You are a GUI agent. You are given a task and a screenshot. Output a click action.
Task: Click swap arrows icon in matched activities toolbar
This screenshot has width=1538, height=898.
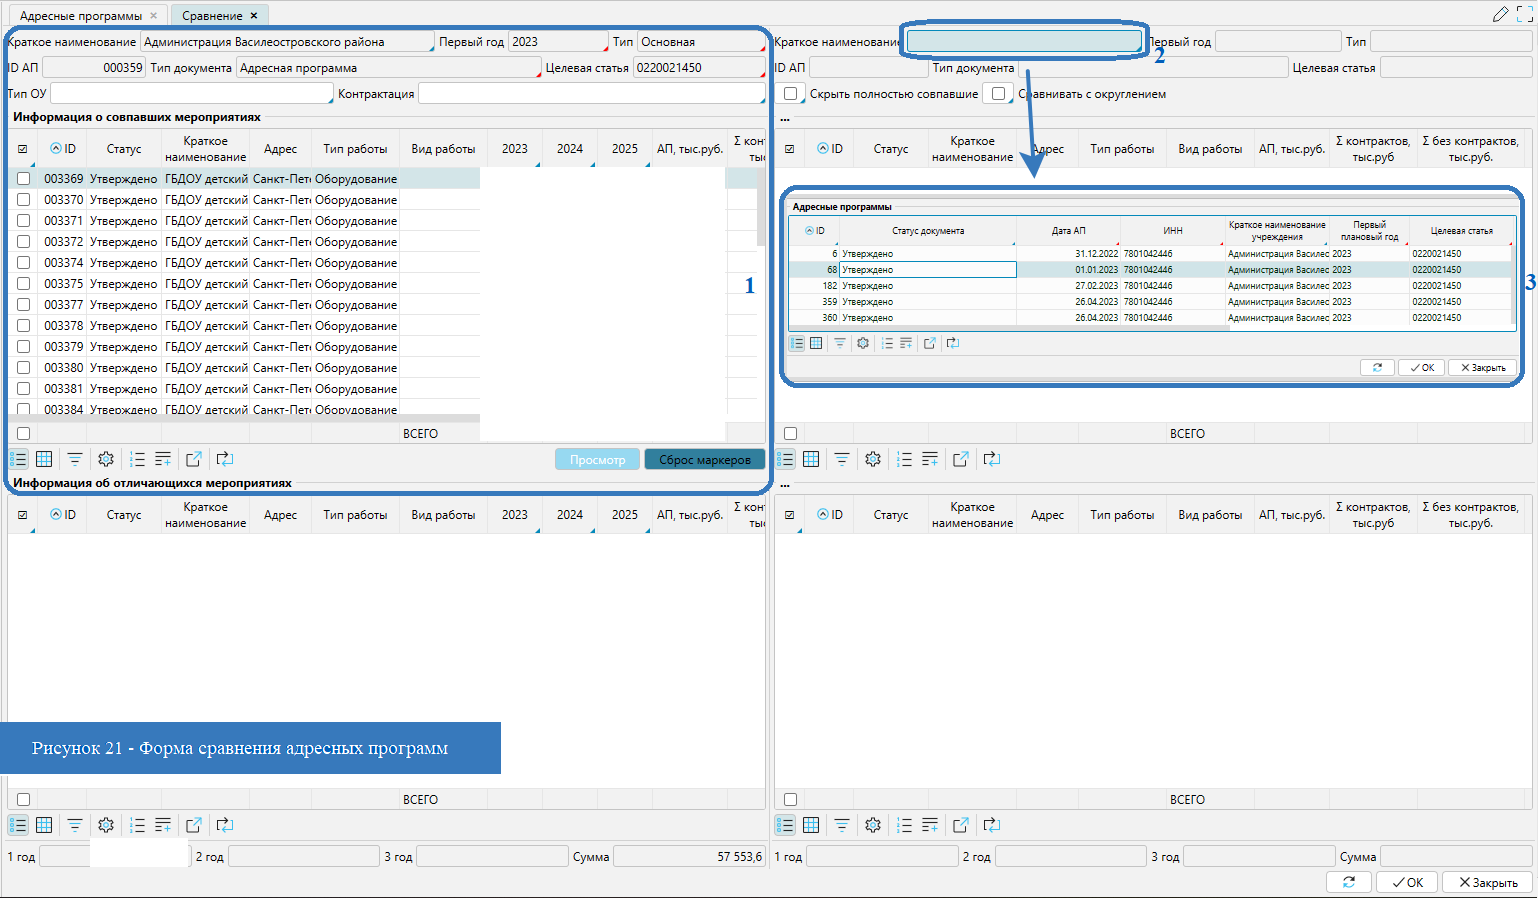(225, 459)
